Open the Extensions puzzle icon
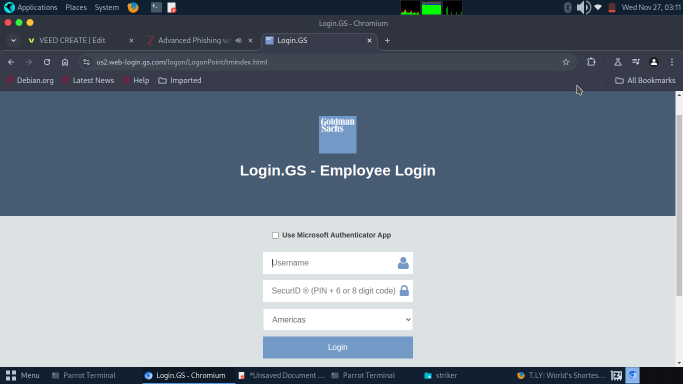Viewport: 683px width, 384px height. coord(591,62)
